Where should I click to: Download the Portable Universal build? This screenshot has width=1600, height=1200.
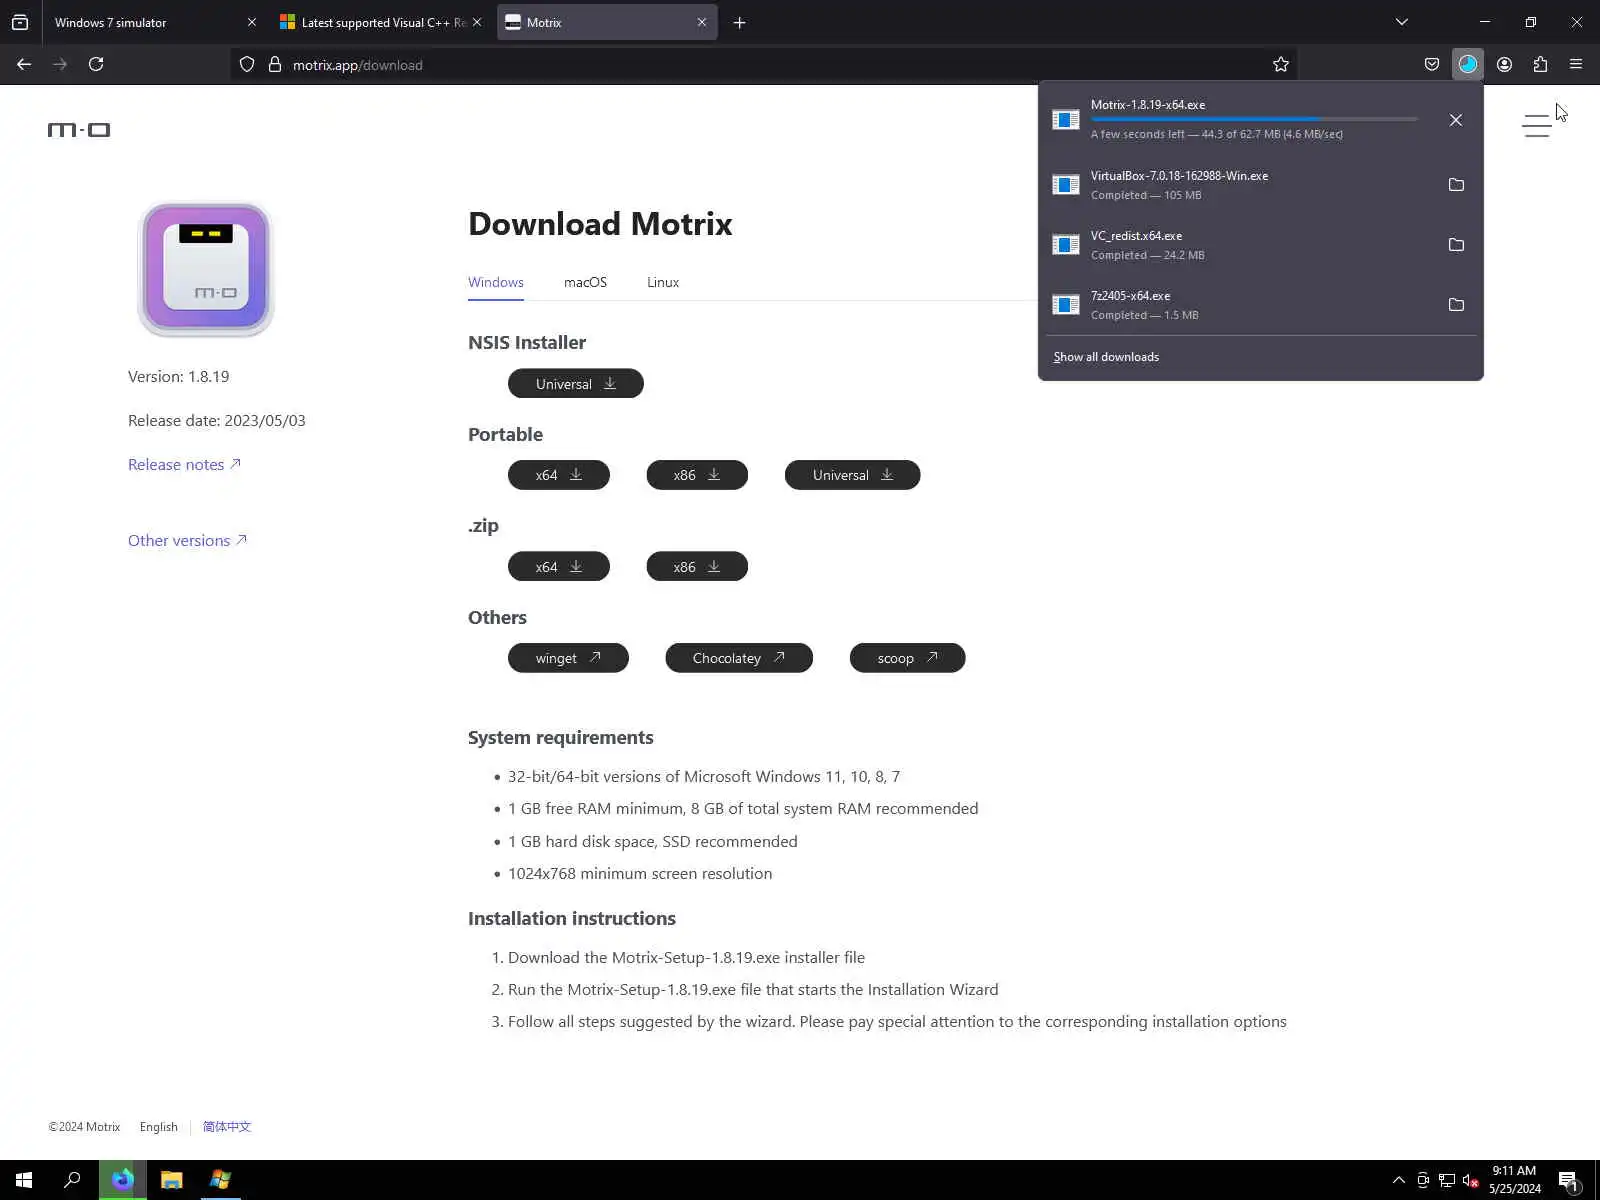point(853,475)
